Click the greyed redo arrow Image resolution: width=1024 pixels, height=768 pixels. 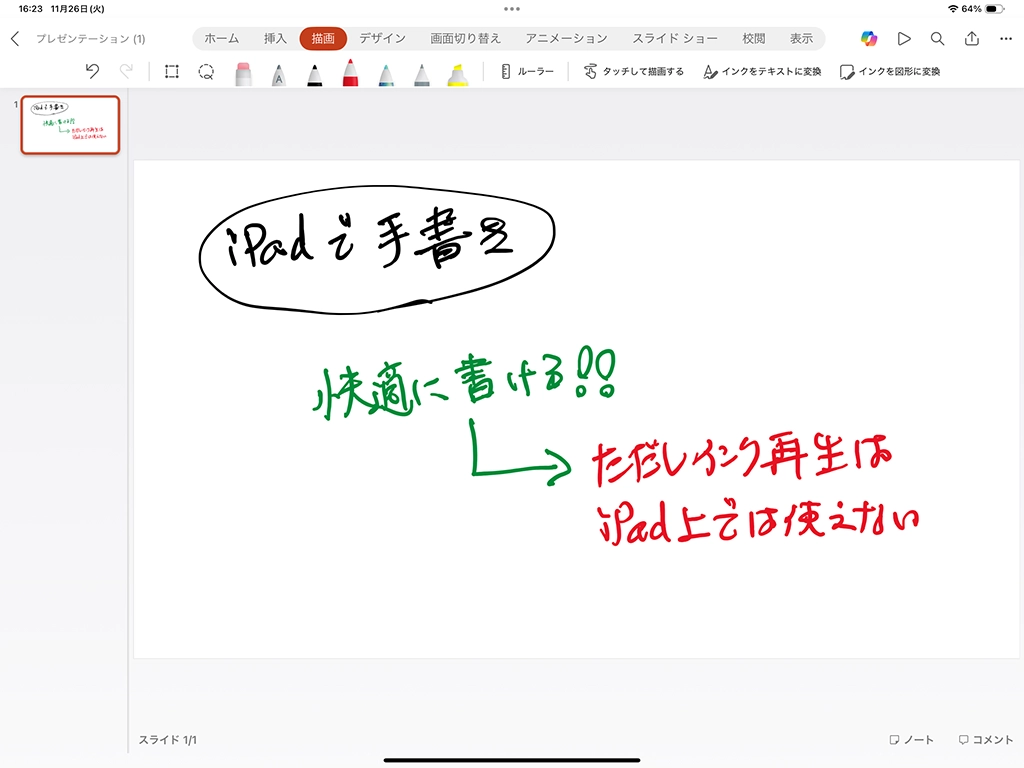126,71
